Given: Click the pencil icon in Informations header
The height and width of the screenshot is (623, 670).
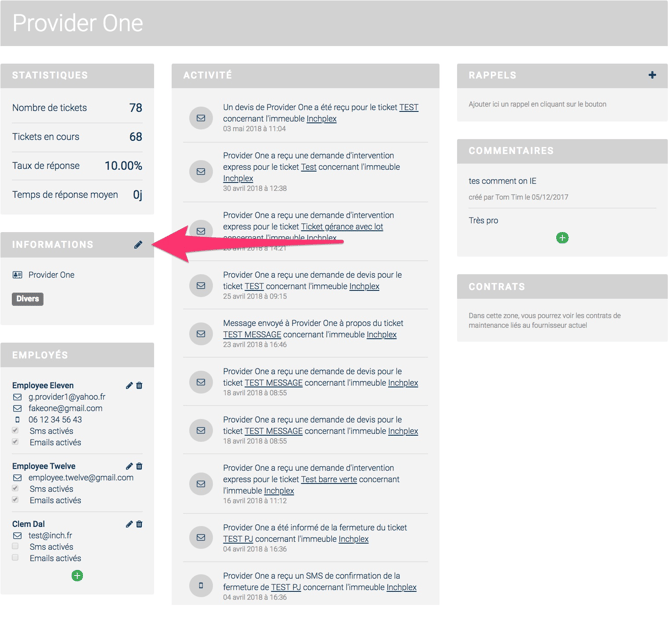Looking at the screenshot, I should pyautogui.click(x=138, y=245).
